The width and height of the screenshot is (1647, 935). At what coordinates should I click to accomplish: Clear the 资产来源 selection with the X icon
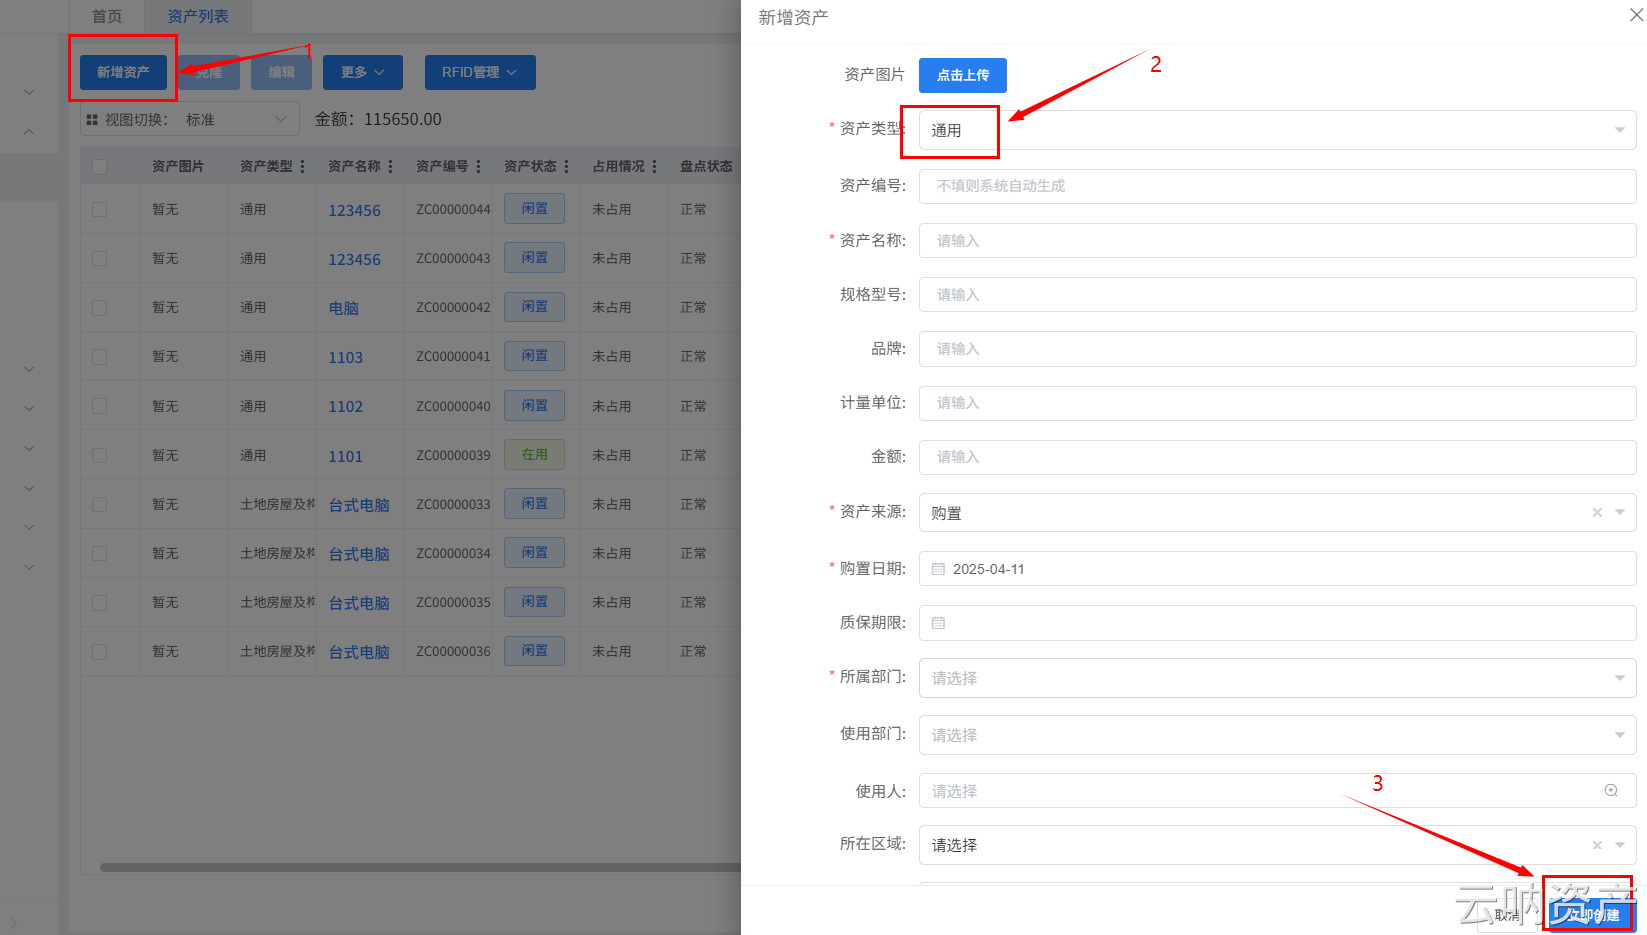(x=1597, y=512)
